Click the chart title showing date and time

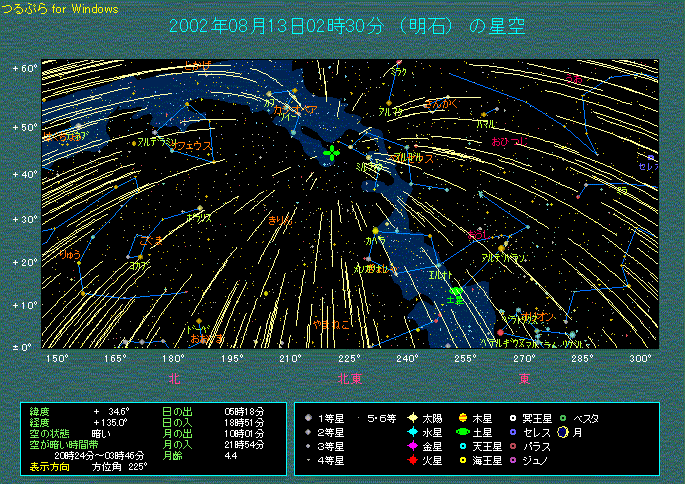[x=347, y=26]
